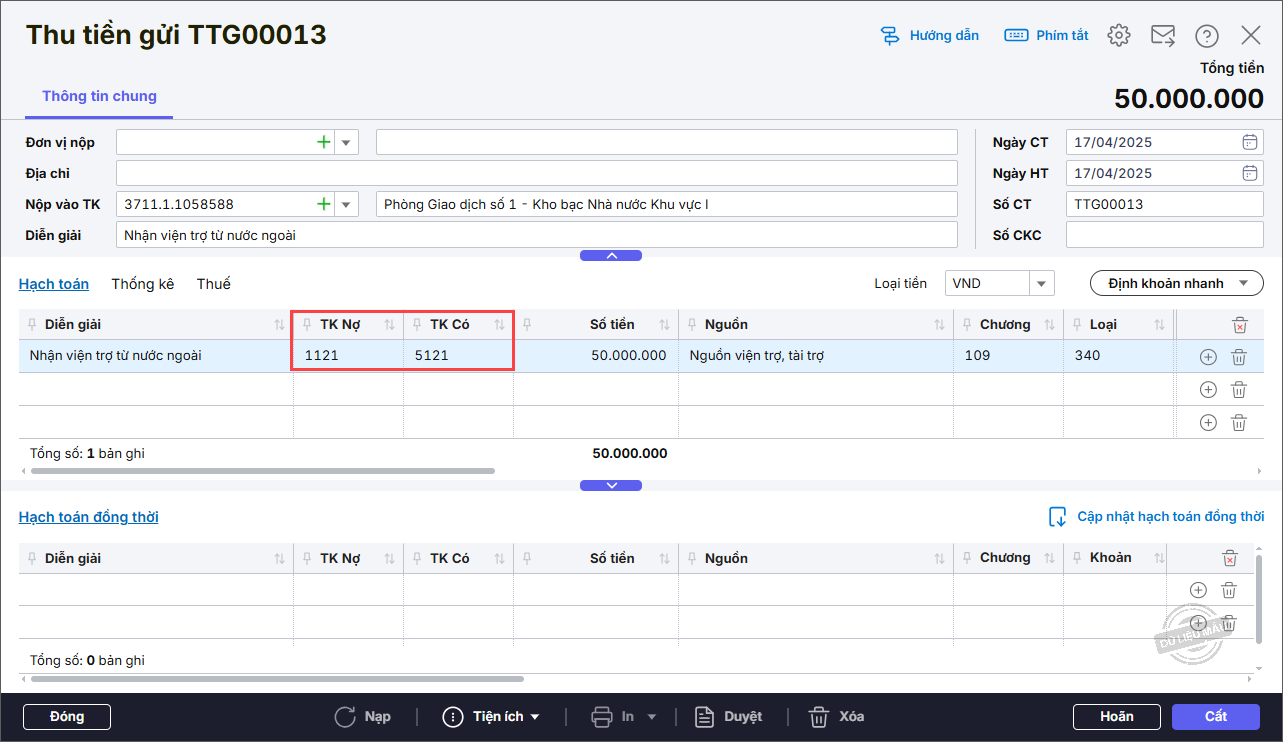Screen dimensions: 1283x742
Task: Sort by the Nguồn column arrows
Action: tap(939, 325)
